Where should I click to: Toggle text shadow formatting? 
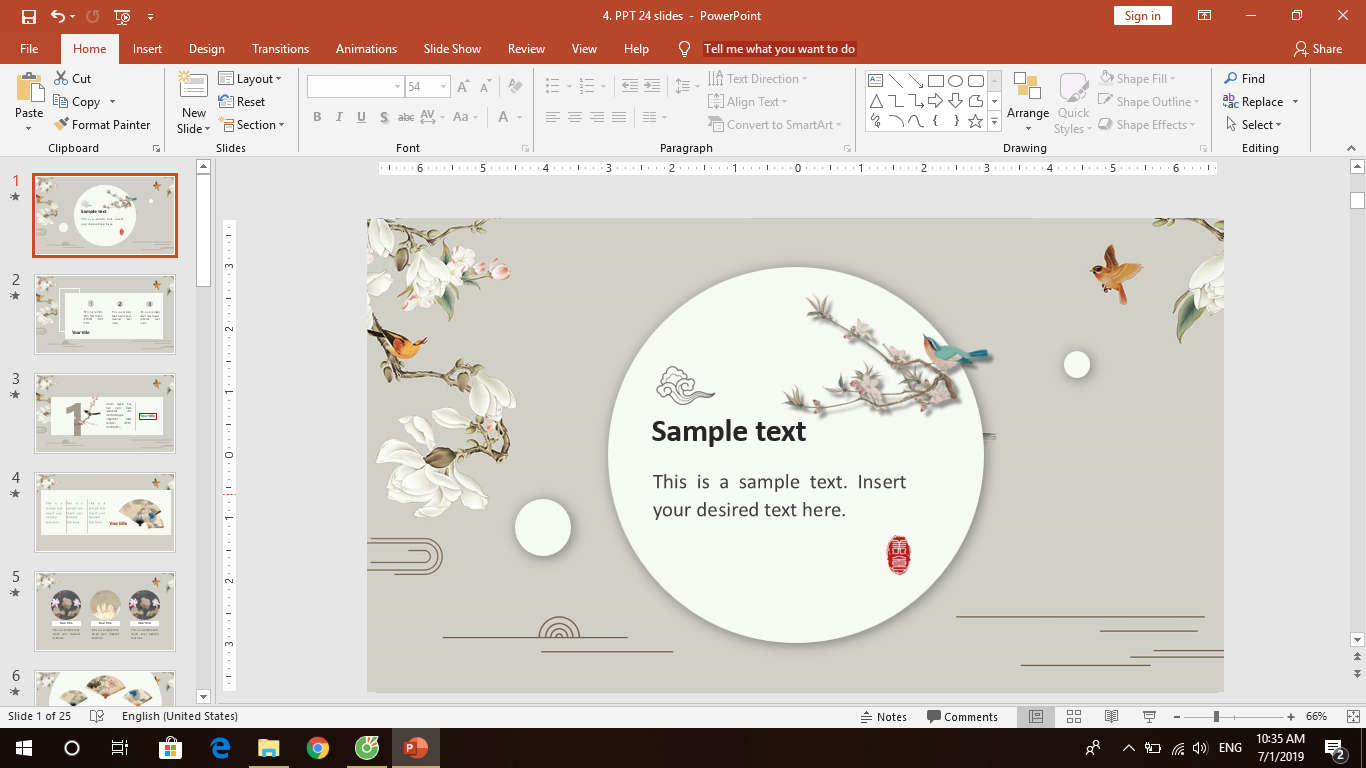(383, 117)
